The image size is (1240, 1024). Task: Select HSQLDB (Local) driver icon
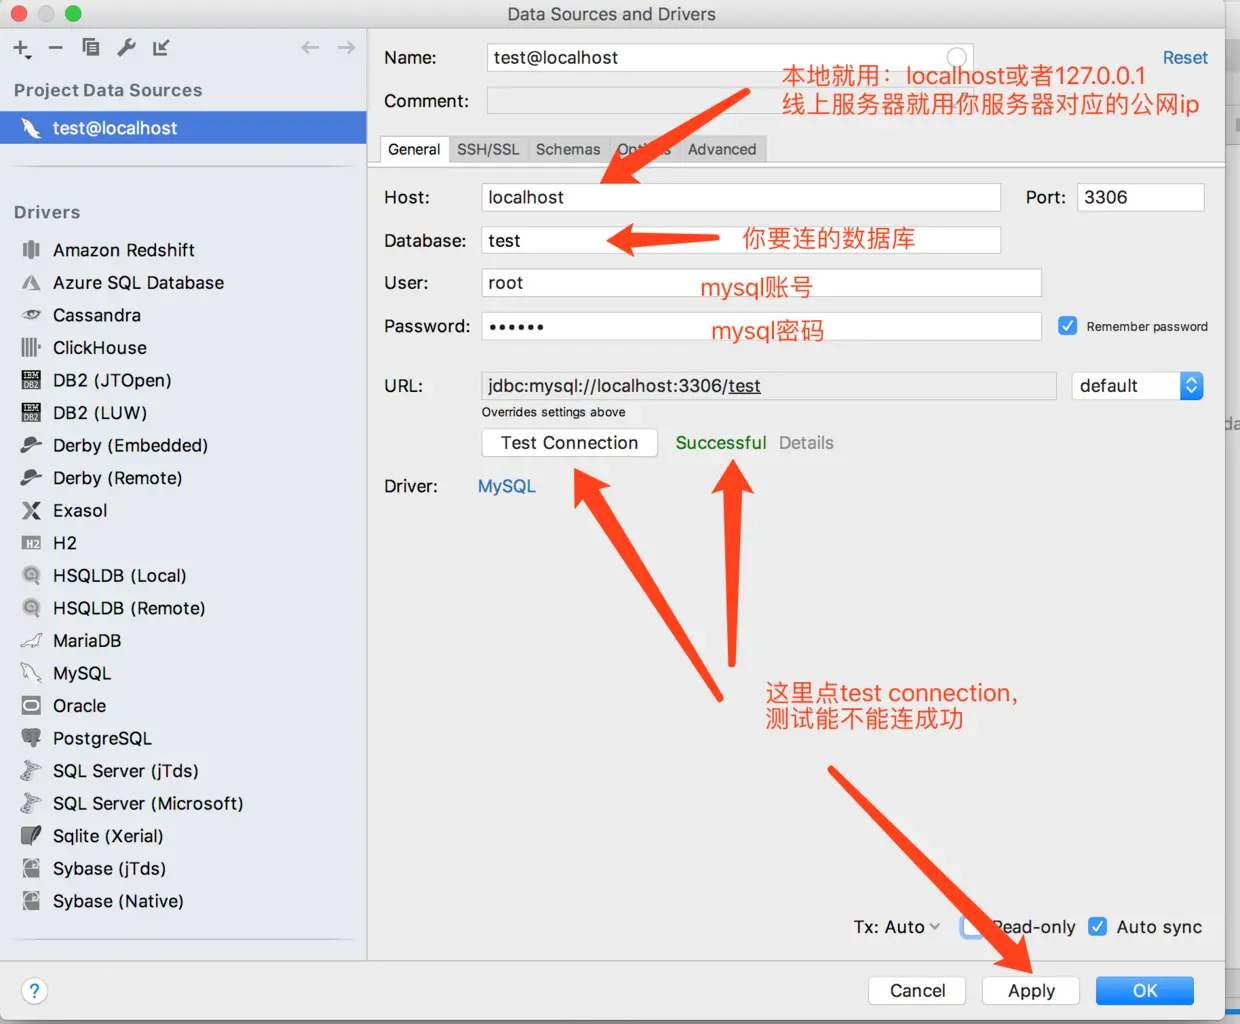click(32, 575)
